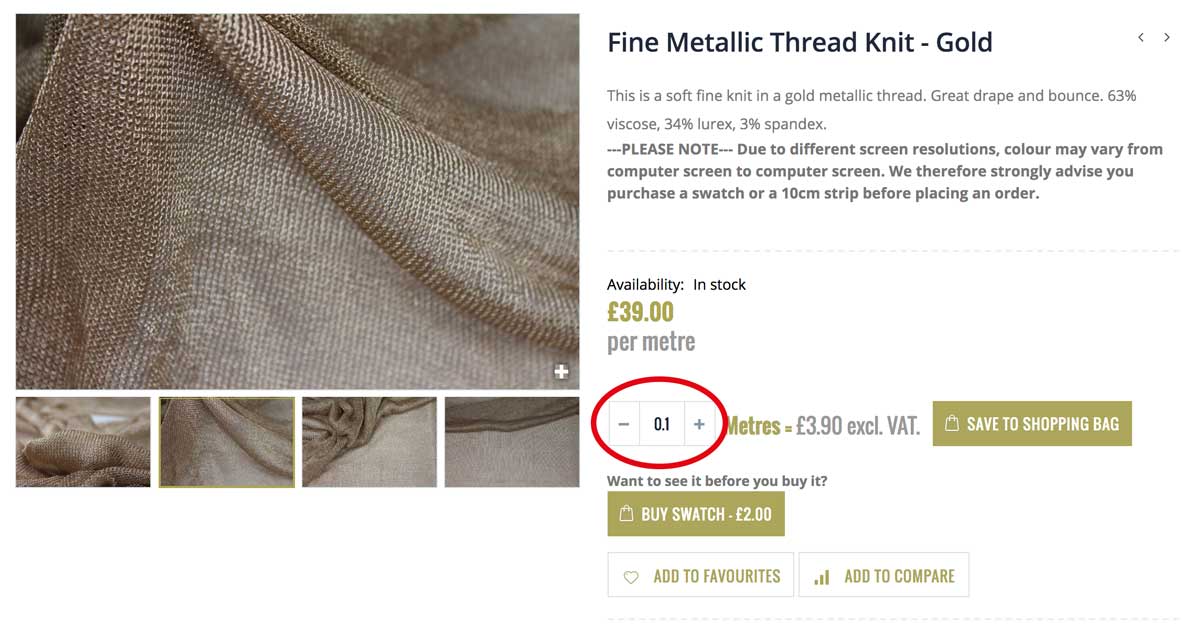Click the shopping bag icon on Save button
Viewport: 1200px width, 641px height.
(x=952, y=424)
